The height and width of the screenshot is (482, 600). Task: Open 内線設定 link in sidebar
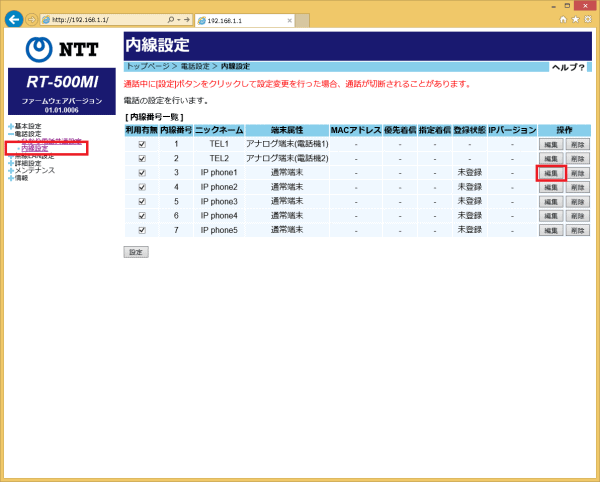[x=35, y=148]
